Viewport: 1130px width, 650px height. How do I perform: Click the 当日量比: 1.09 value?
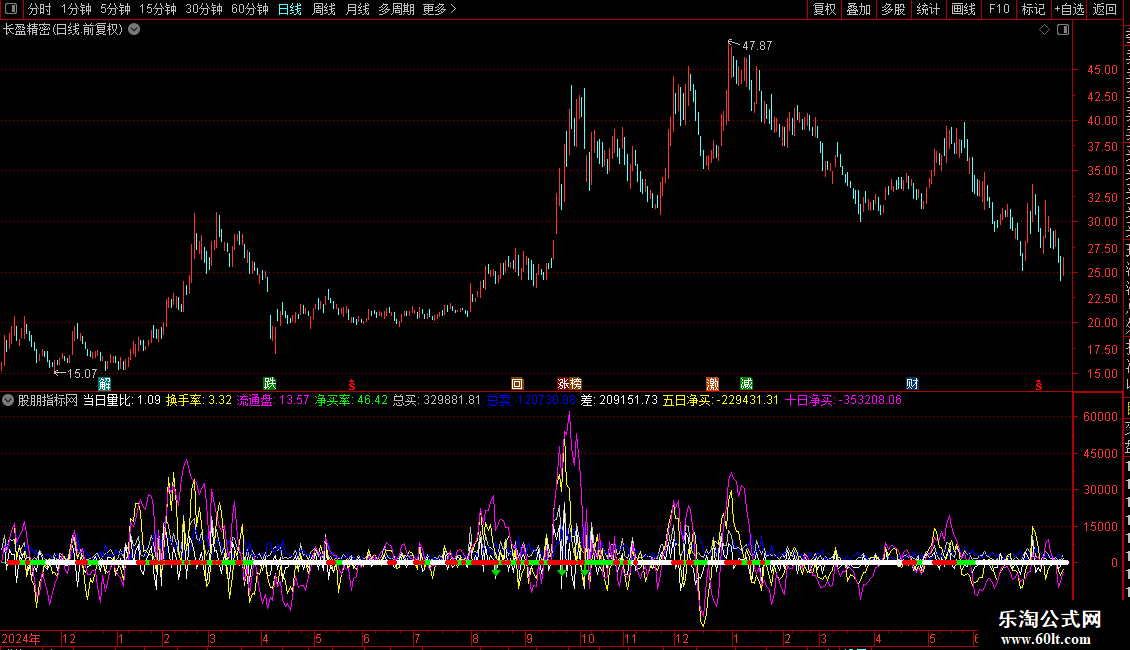(122, 400)
